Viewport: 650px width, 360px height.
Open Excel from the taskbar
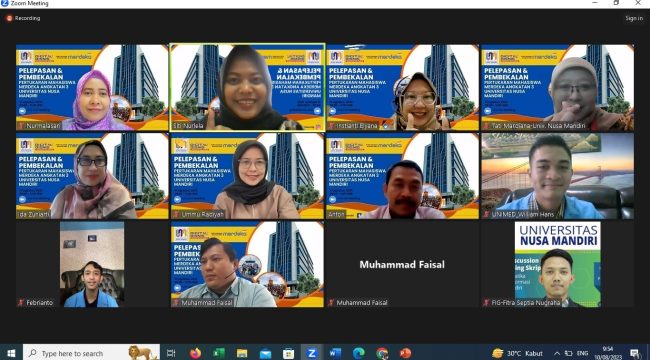218,353
